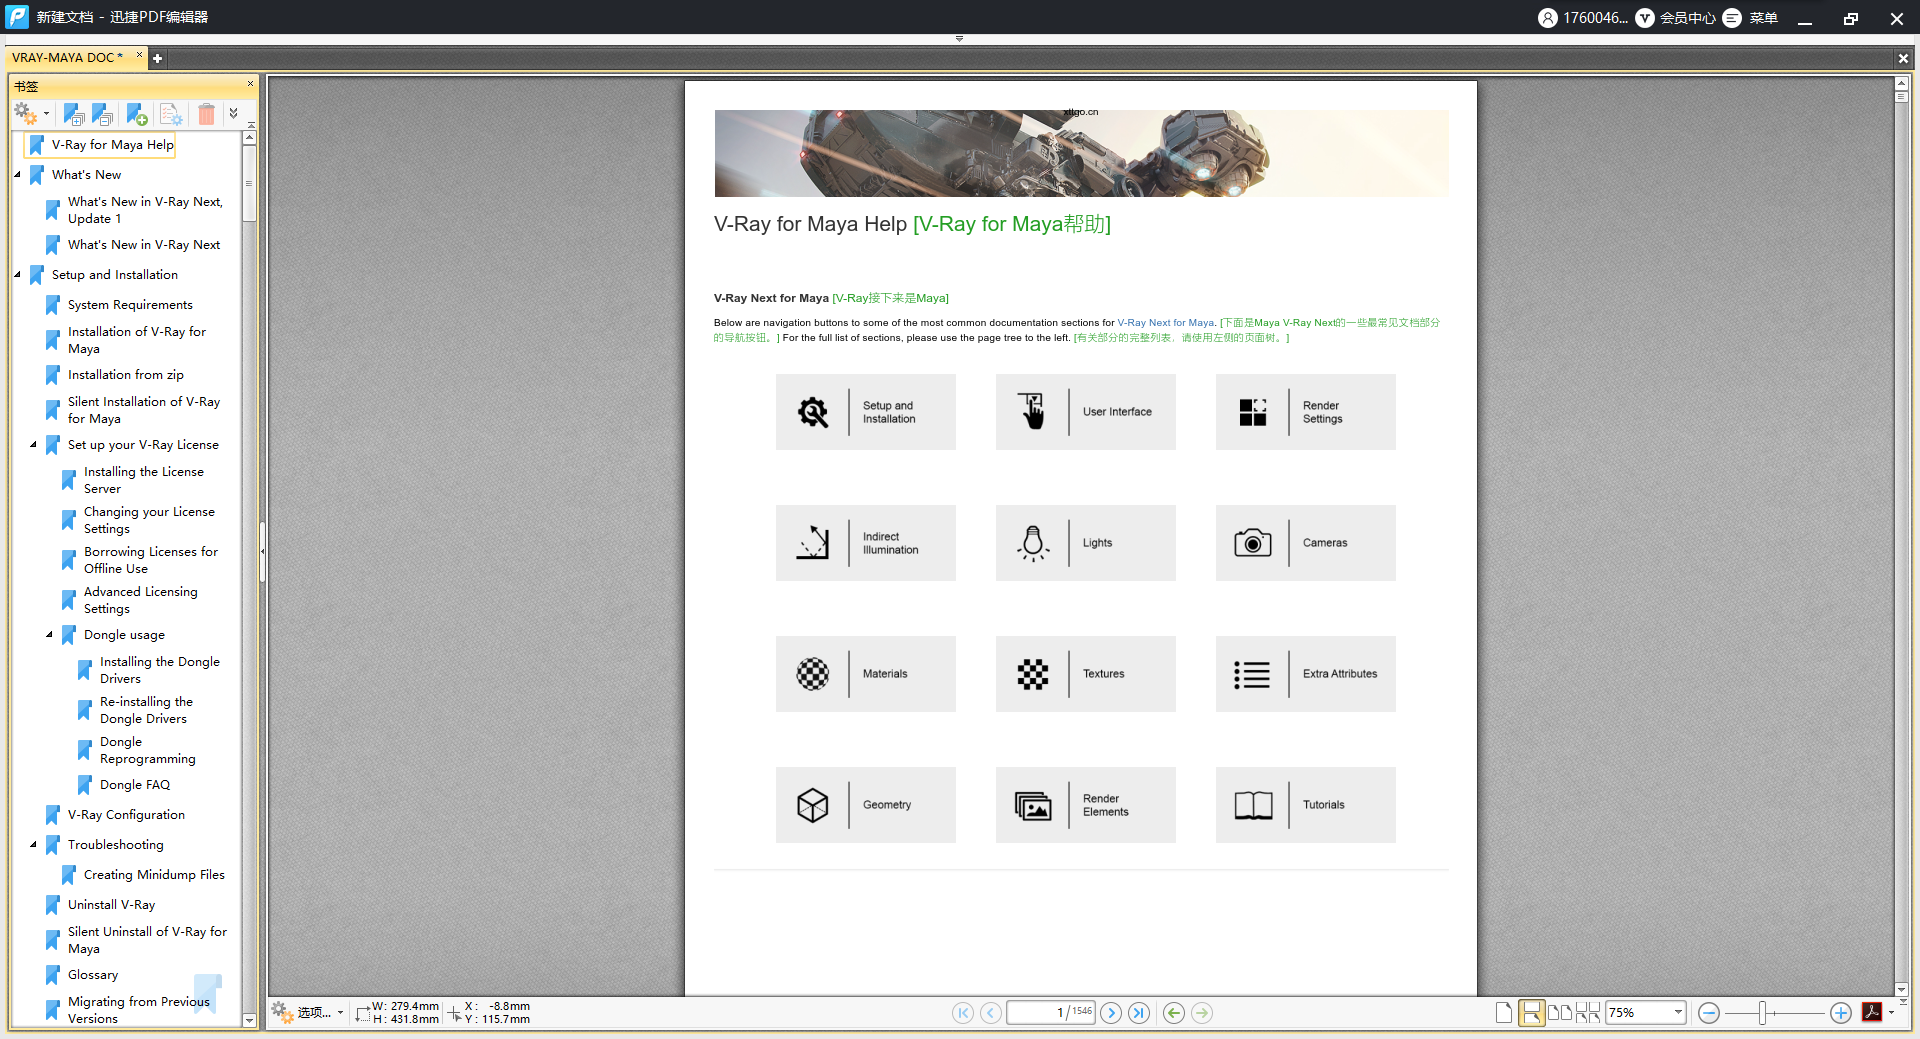Click the Geometry cube icon
The width and height of the screenshot is (1920, 1039).
coord(813,805)
